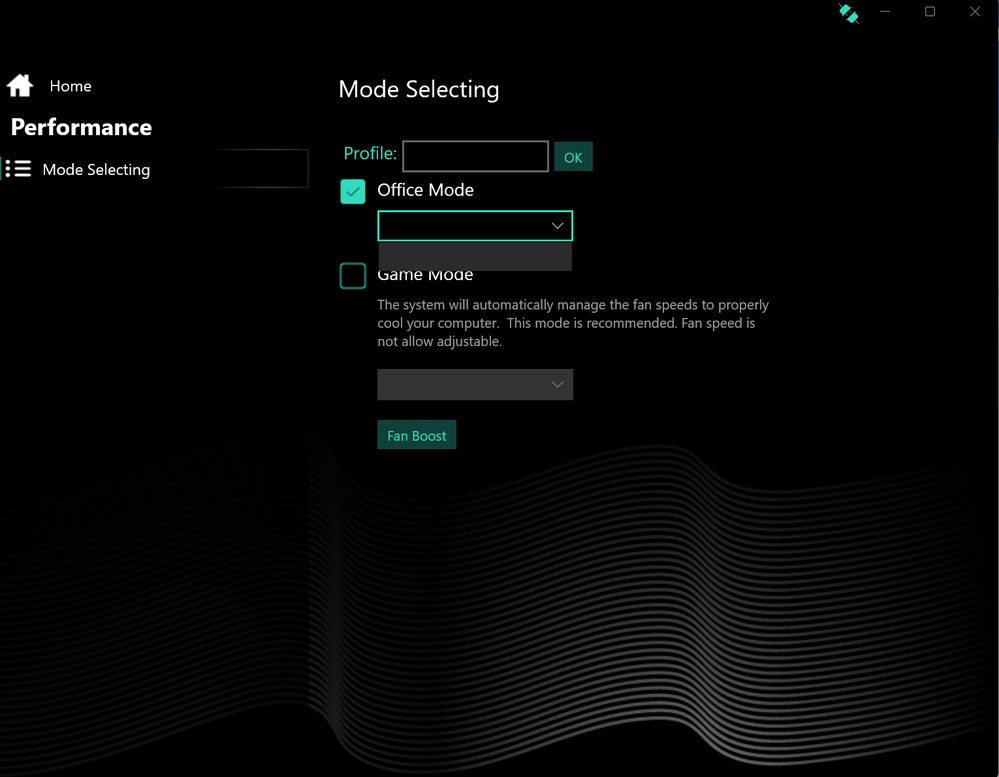Close the application window

click(x=975, y=12)
